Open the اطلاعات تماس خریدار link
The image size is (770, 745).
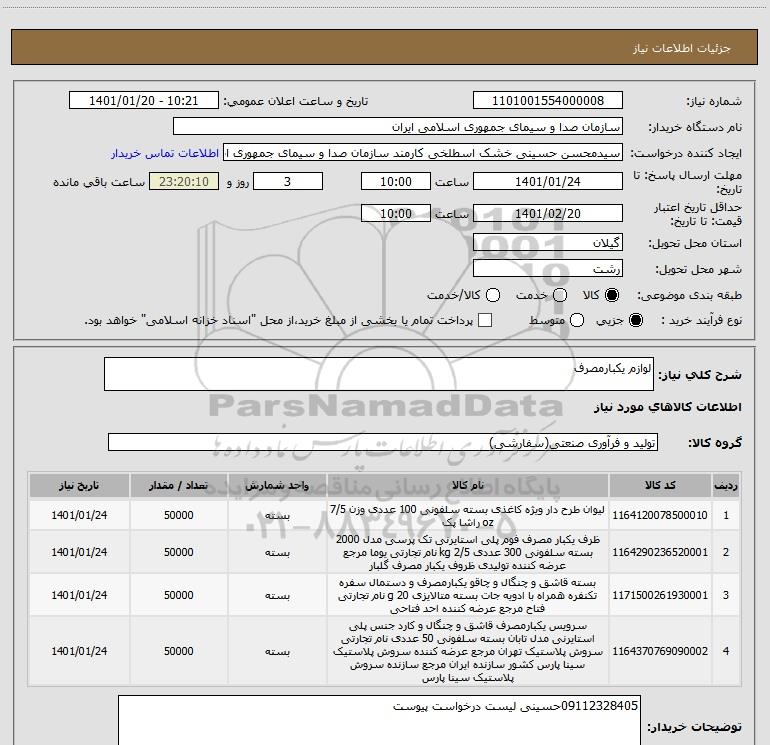click(165, 153)
